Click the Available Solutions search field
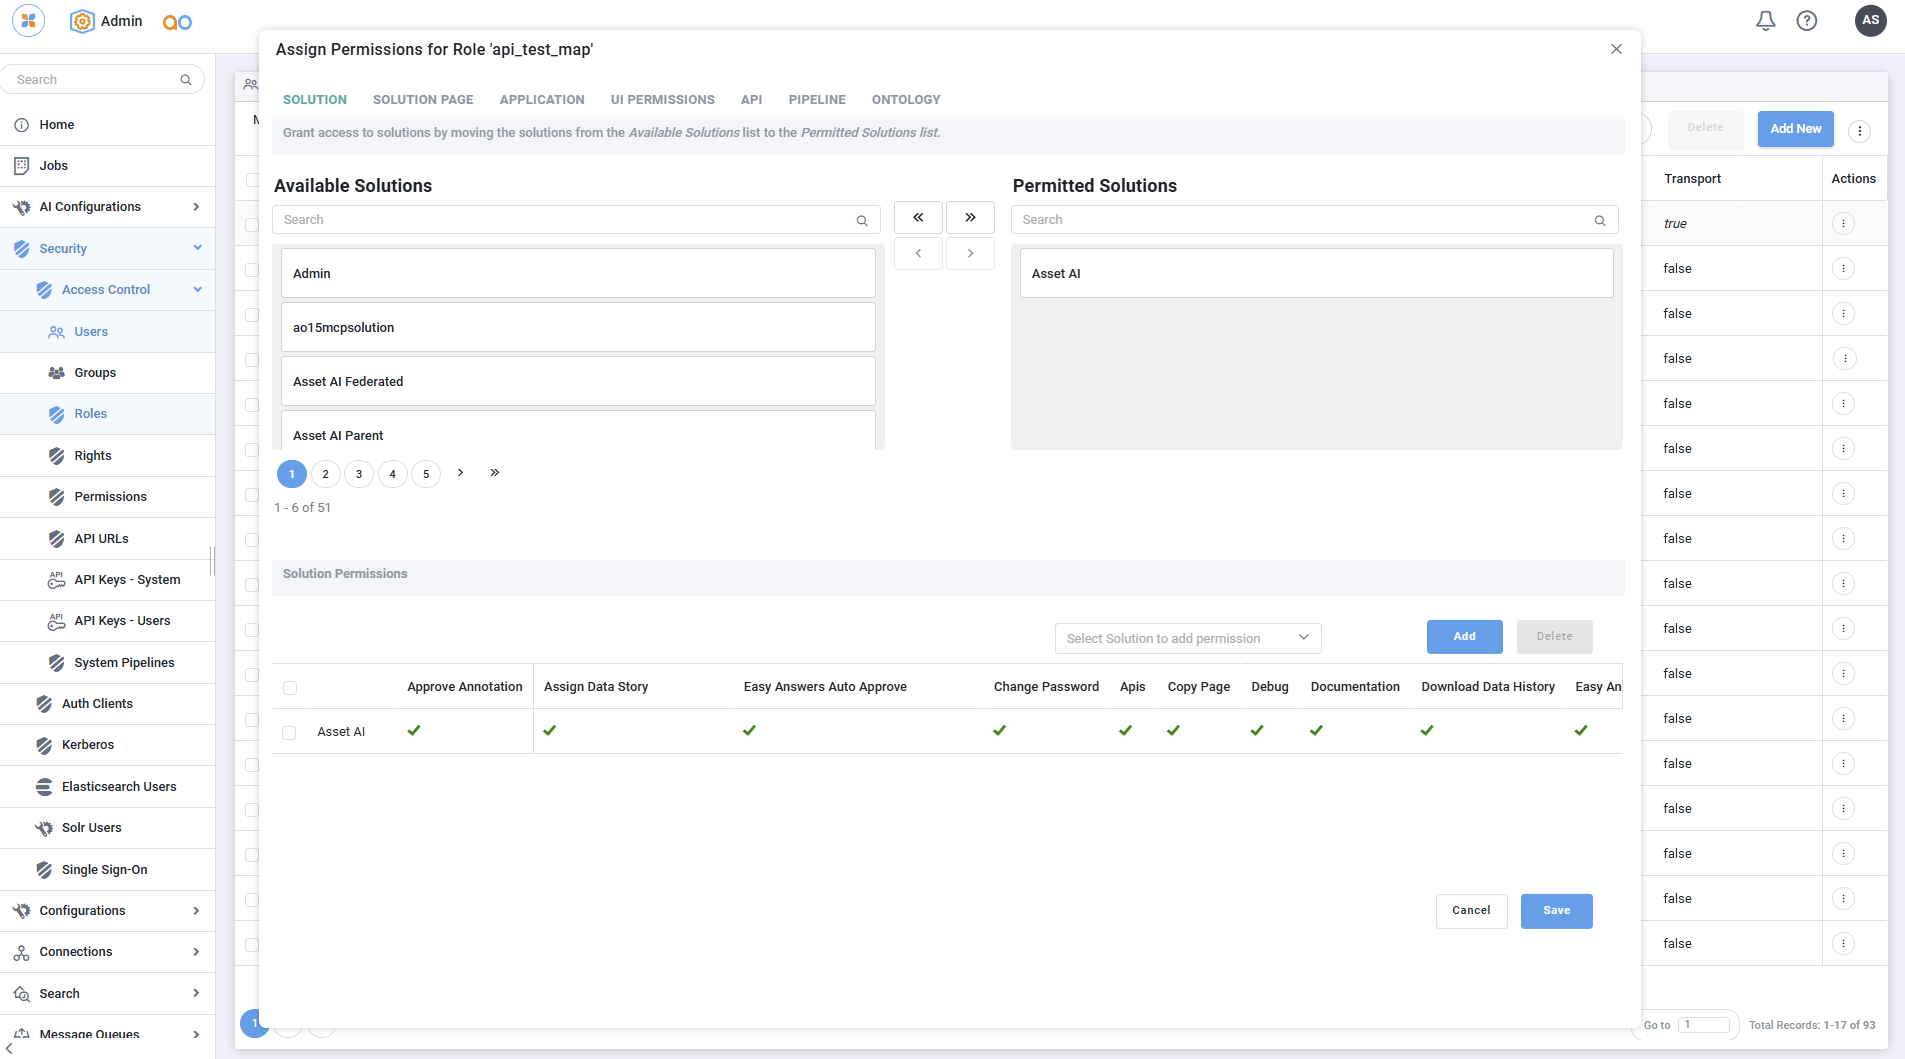The height and width of the screenshot is (1059, 1905). click(x=576, y=220)
